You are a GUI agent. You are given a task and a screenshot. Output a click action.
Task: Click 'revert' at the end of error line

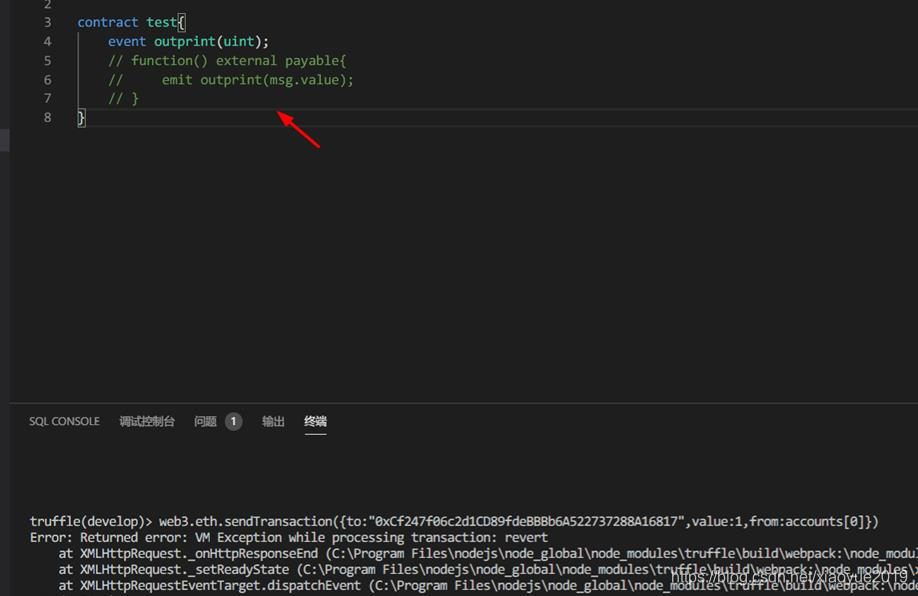(x=526, y=537)
